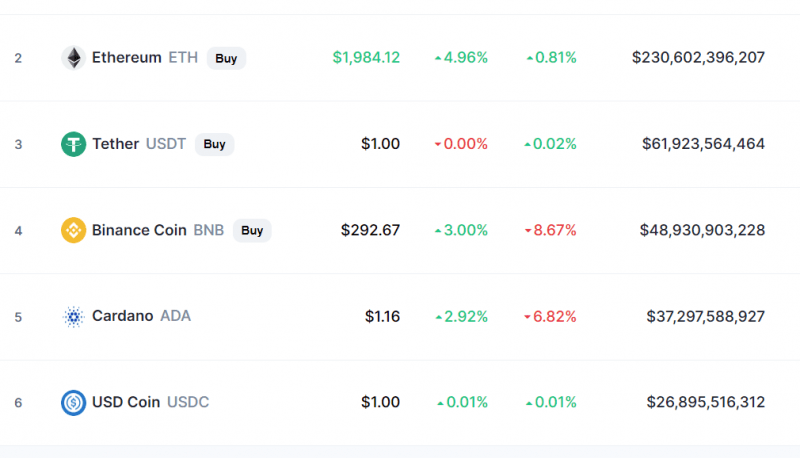
Task: Click Ethereum's $1,984.12 price
Action: [x=366, y=58]
